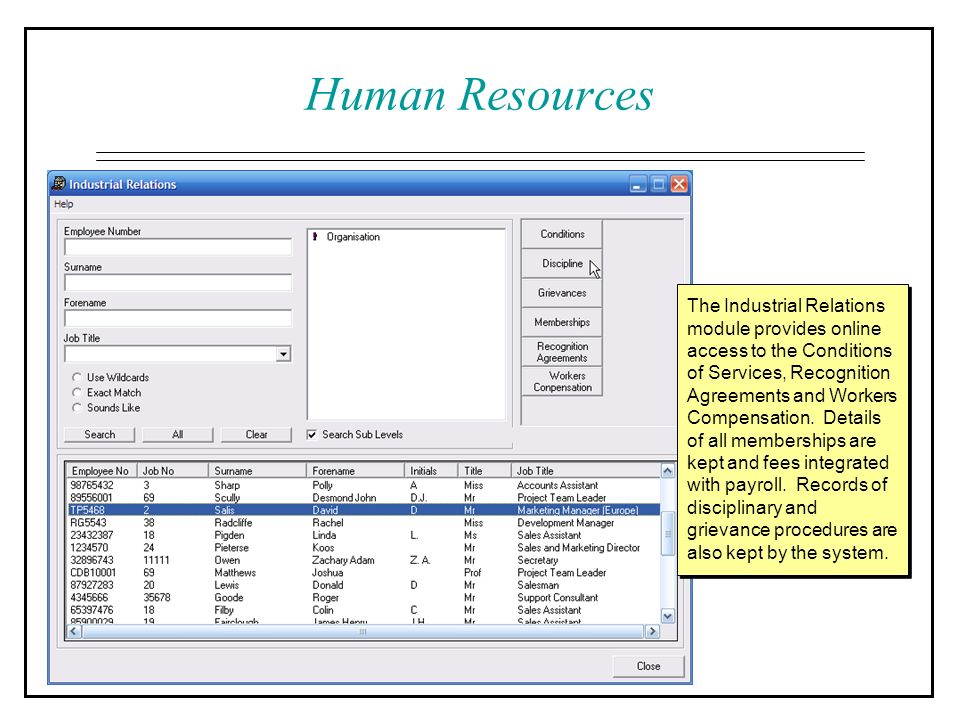Open Recognition Agreements
Screen dimensions: 960x720
[562, 352]
